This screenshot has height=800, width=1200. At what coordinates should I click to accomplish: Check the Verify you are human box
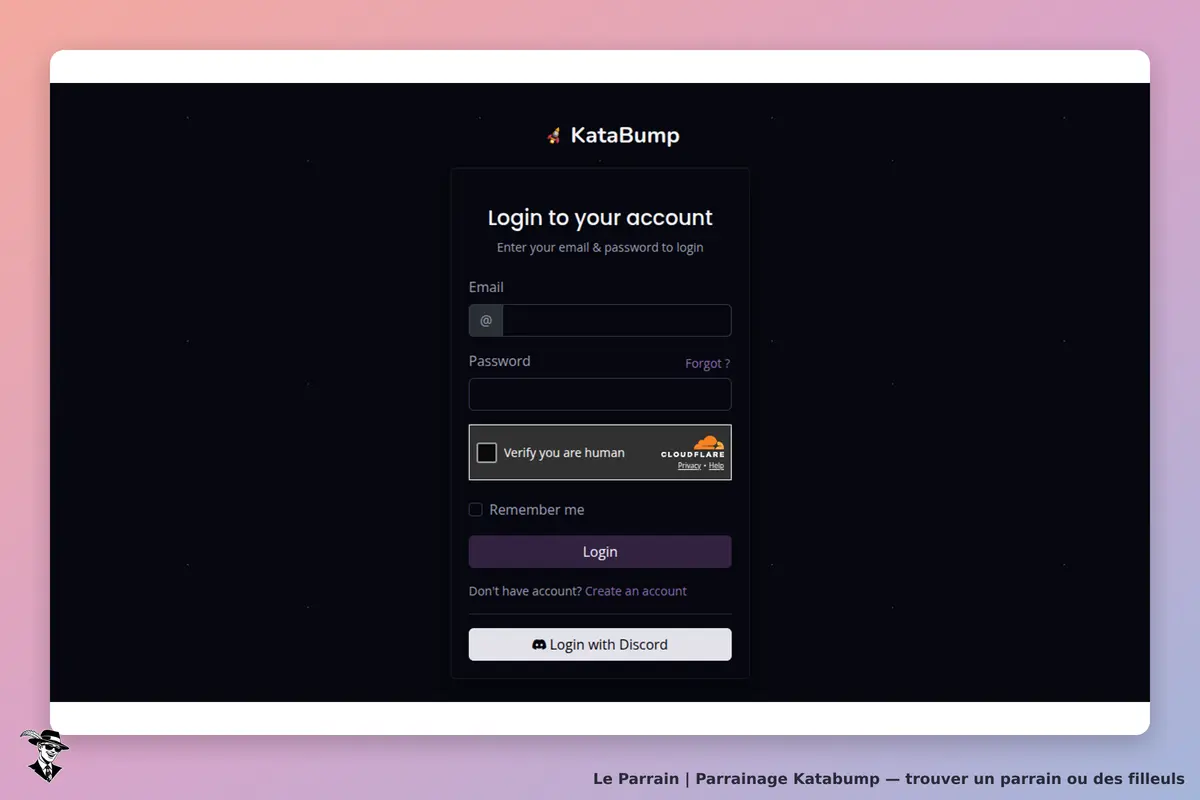tap(487, 453)
